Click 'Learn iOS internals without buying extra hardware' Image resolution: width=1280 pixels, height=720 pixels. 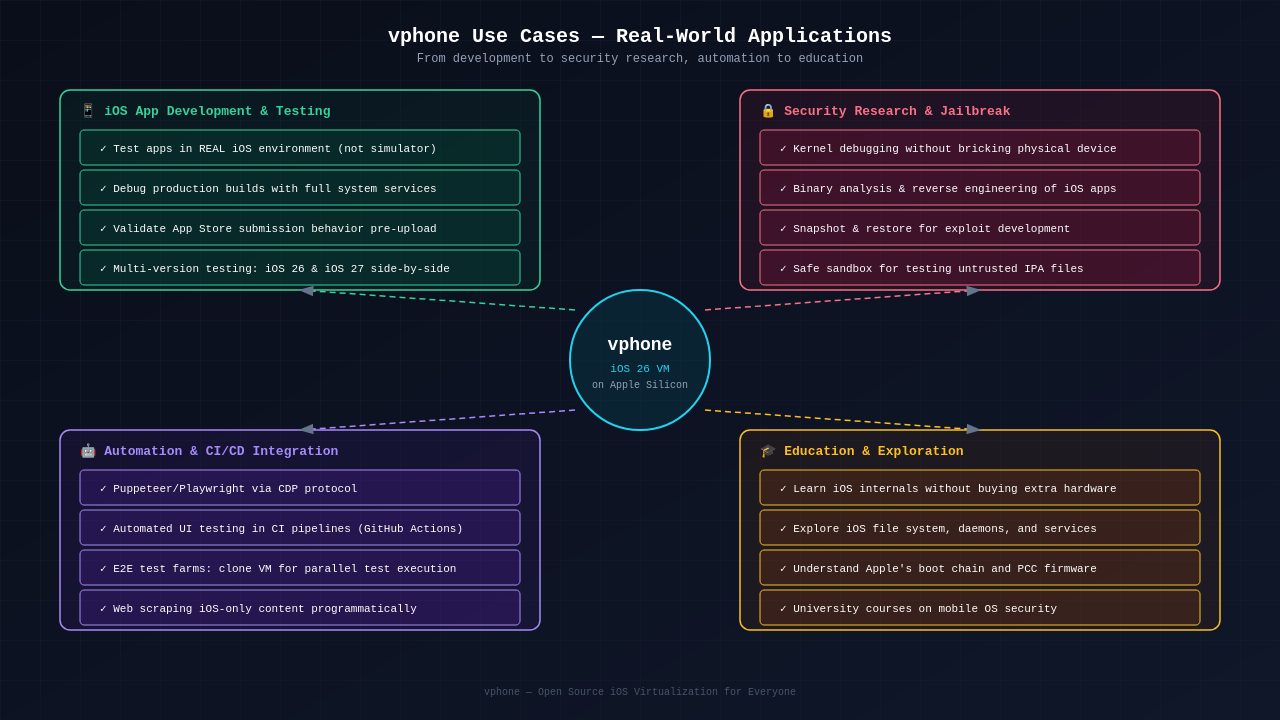980,488
